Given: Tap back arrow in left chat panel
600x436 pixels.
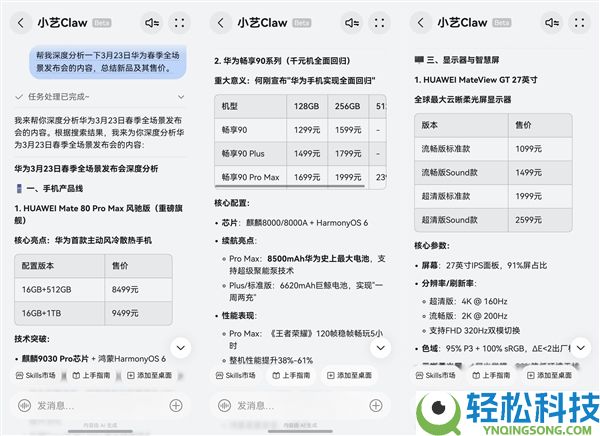Looking at the screenshot, I should 21,23.
